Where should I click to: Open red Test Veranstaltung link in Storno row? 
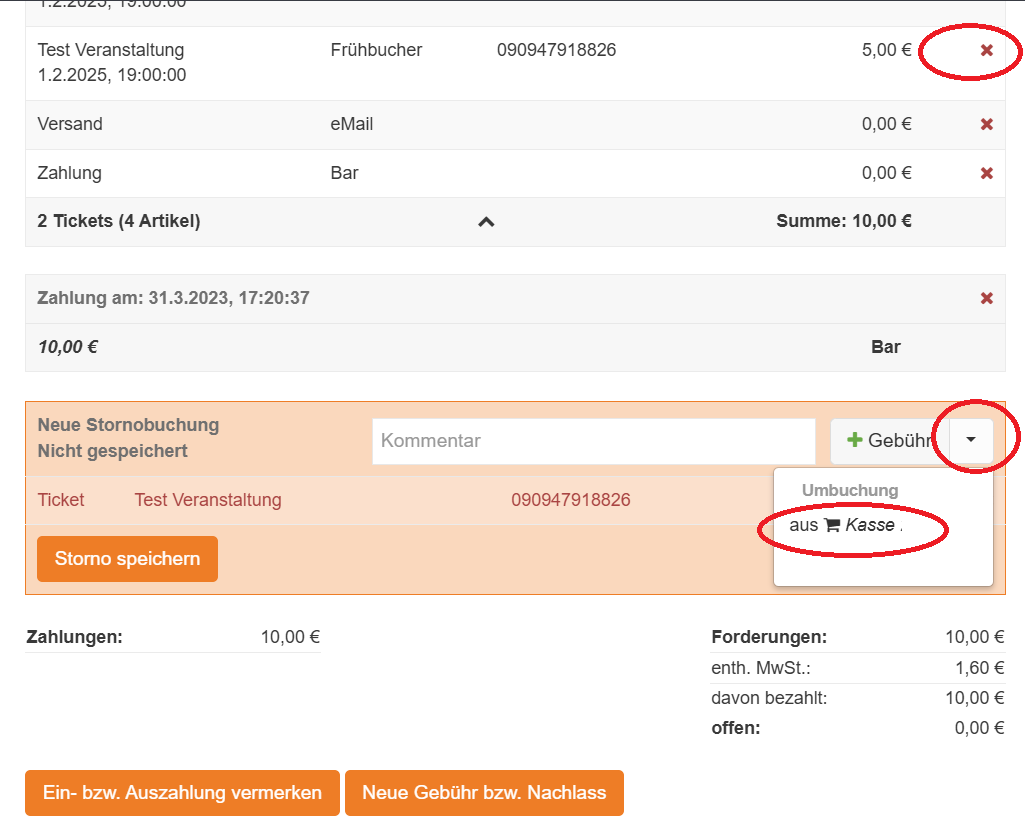pyautogui.click(x=208, y=500)
